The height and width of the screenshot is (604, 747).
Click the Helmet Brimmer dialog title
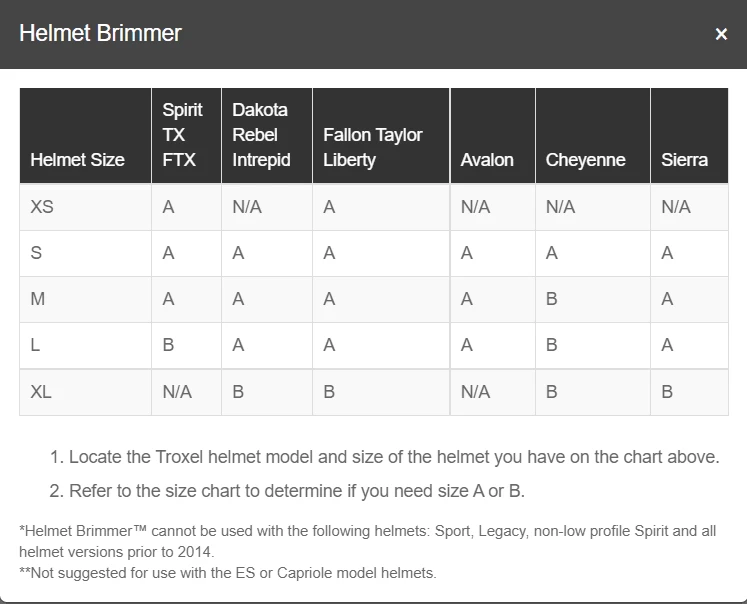tap(100, 33)
